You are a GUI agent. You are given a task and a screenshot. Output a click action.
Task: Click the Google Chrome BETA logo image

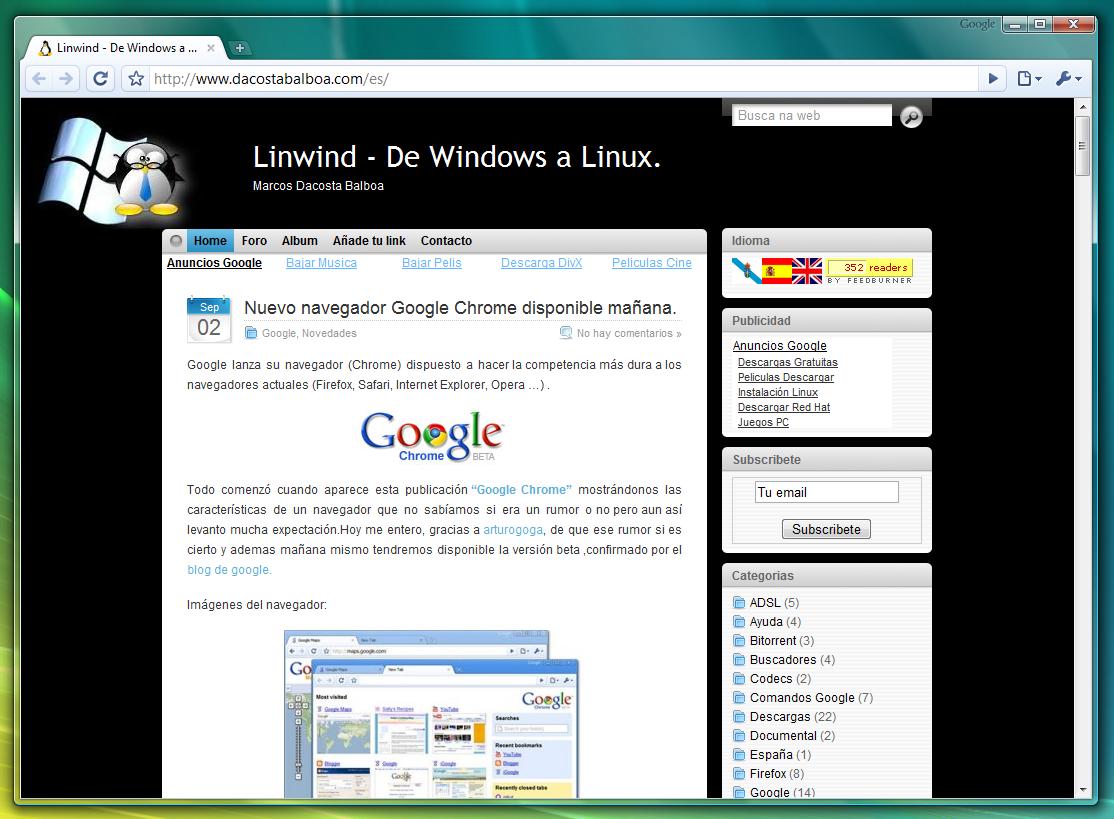432,436
